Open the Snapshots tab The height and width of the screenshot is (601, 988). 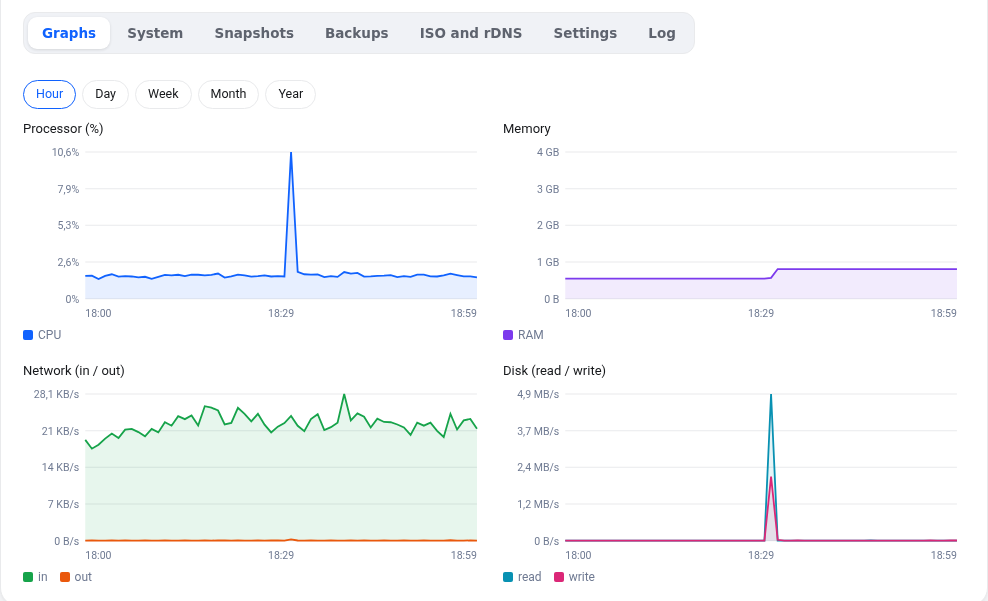pos(254,33)
